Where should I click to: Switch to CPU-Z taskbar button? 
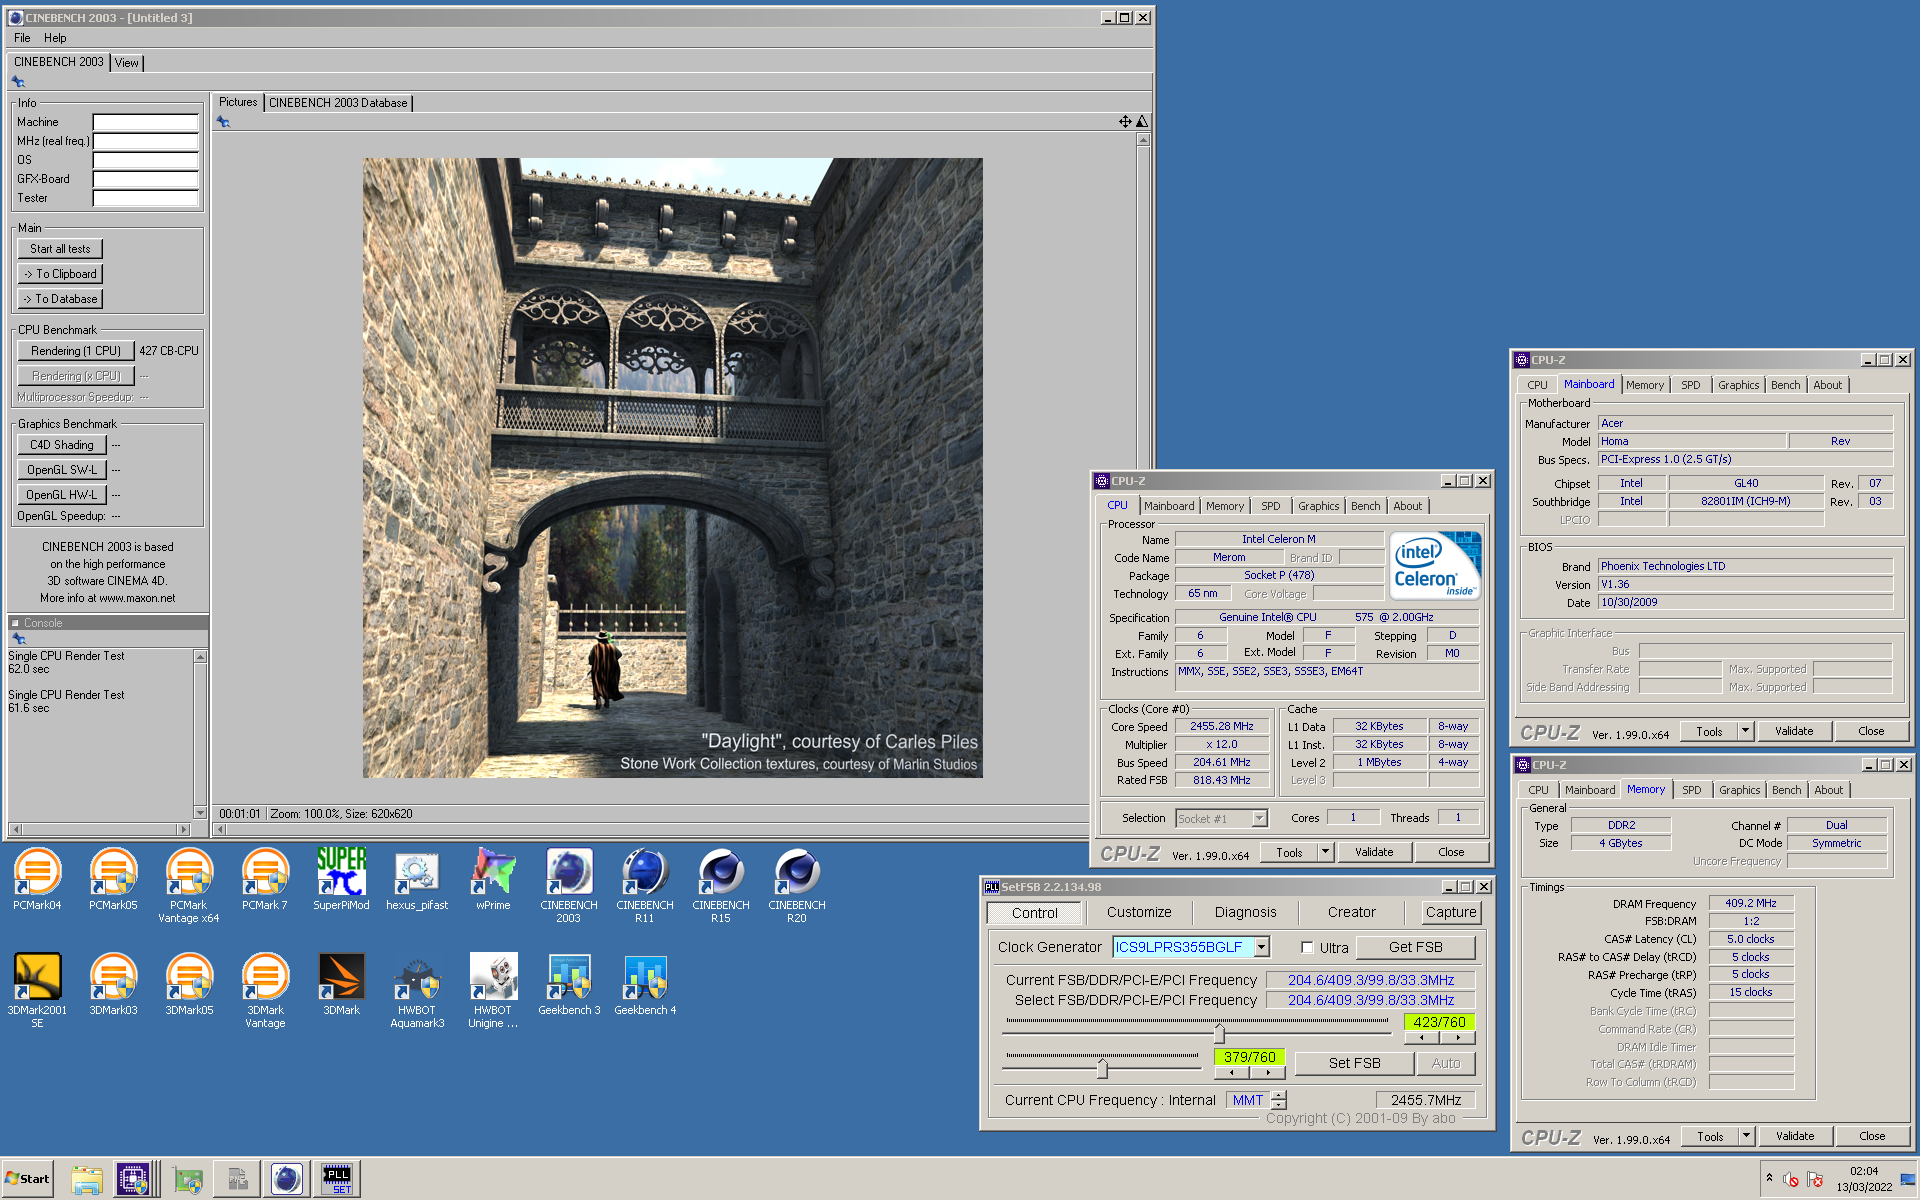(x=132, y=1179)
